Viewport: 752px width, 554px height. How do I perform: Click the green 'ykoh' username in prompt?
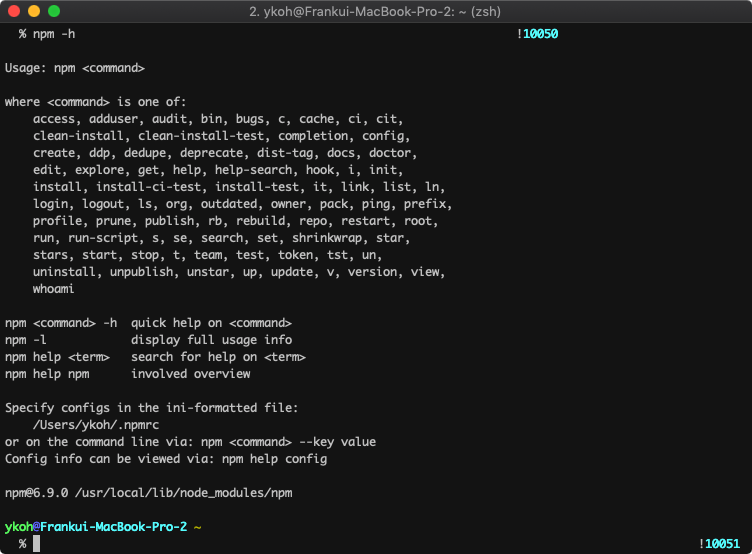(18, 526)
